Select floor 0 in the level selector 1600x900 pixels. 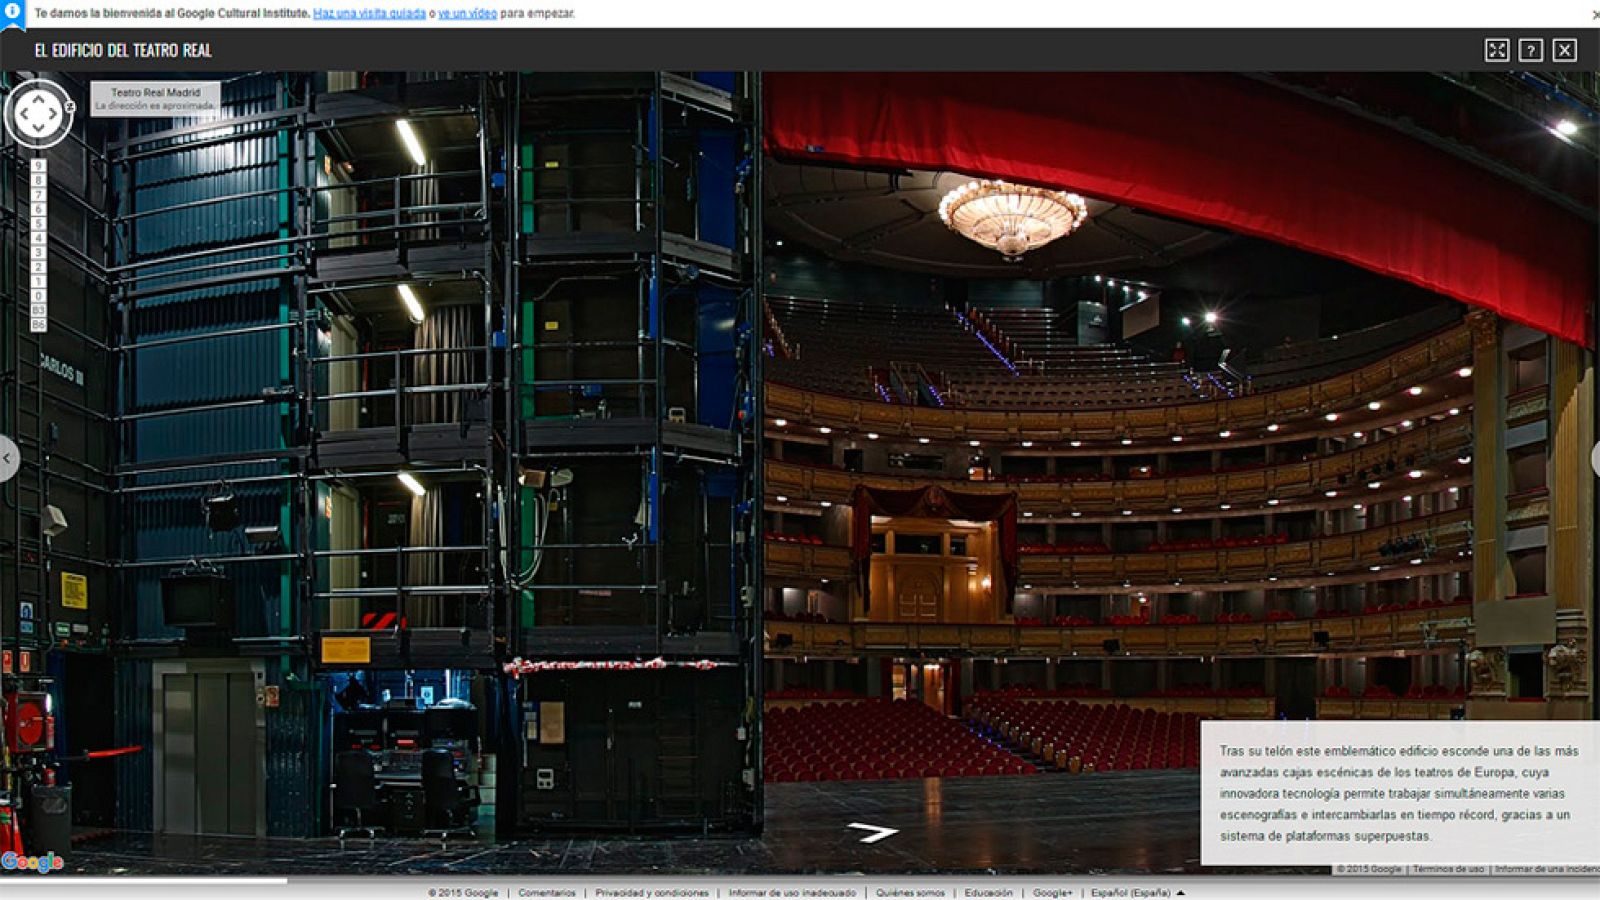(x=38, y=294)
